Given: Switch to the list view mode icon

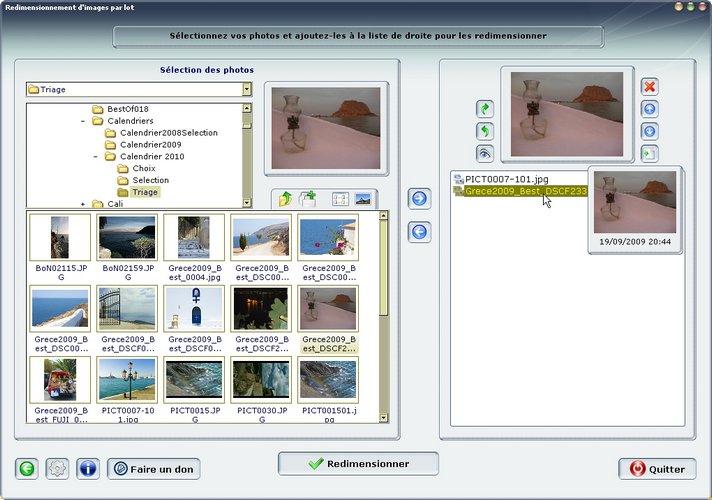Looking at the screenshot, I should tap(339, 199).
